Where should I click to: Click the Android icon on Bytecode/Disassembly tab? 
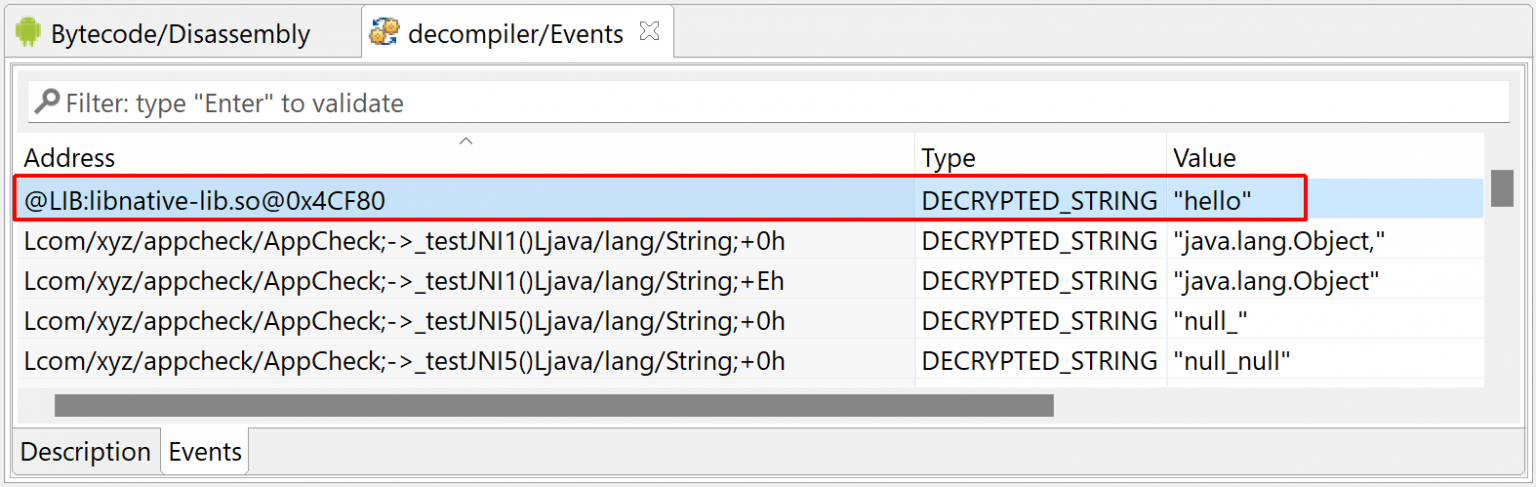[x=28, y=33]
